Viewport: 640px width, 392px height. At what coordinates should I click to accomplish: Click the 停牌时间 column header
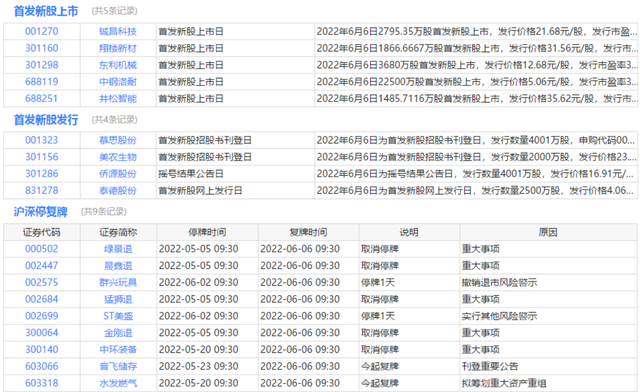(x=207, y=232)
